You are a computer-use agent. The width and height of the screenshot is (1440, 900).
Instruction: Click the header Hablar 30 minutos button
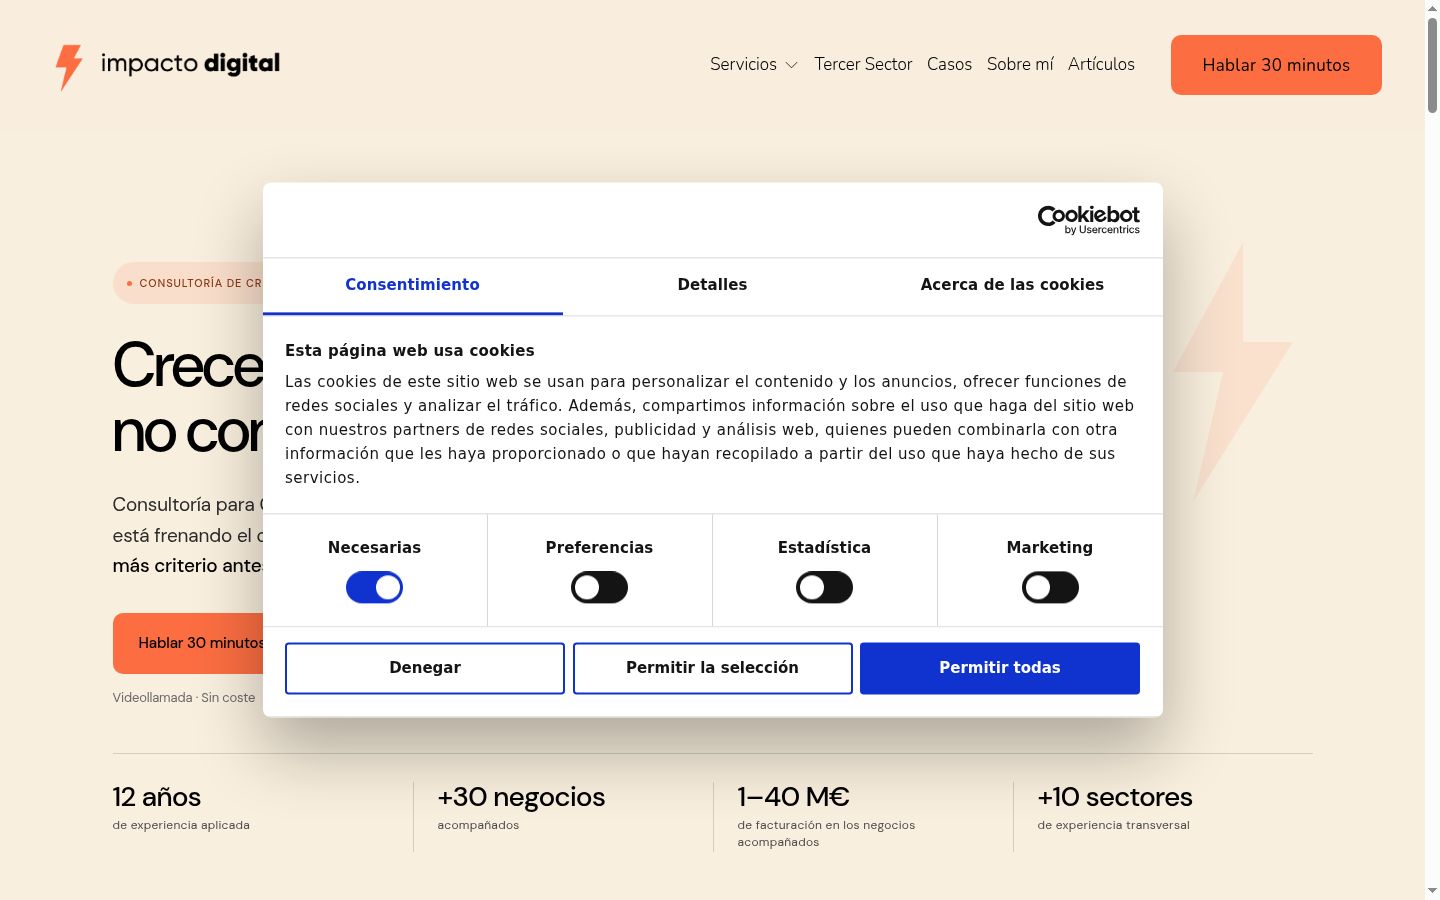1276,65
